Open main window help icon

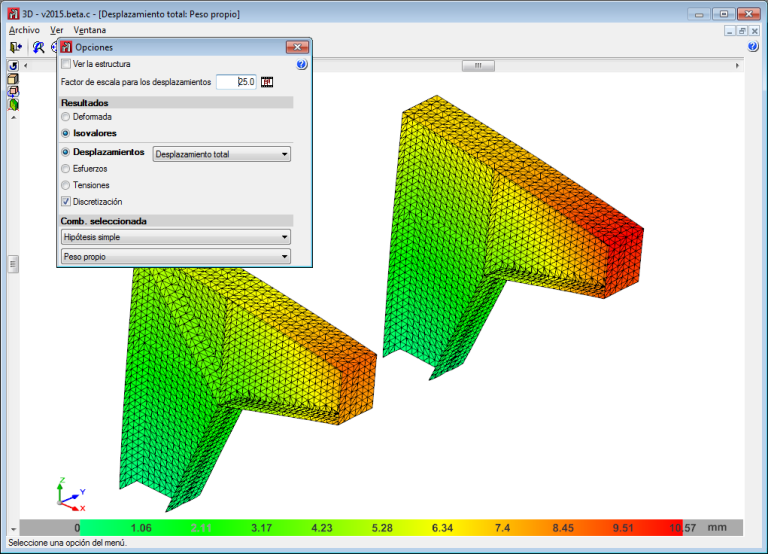[x=753, y=47]
